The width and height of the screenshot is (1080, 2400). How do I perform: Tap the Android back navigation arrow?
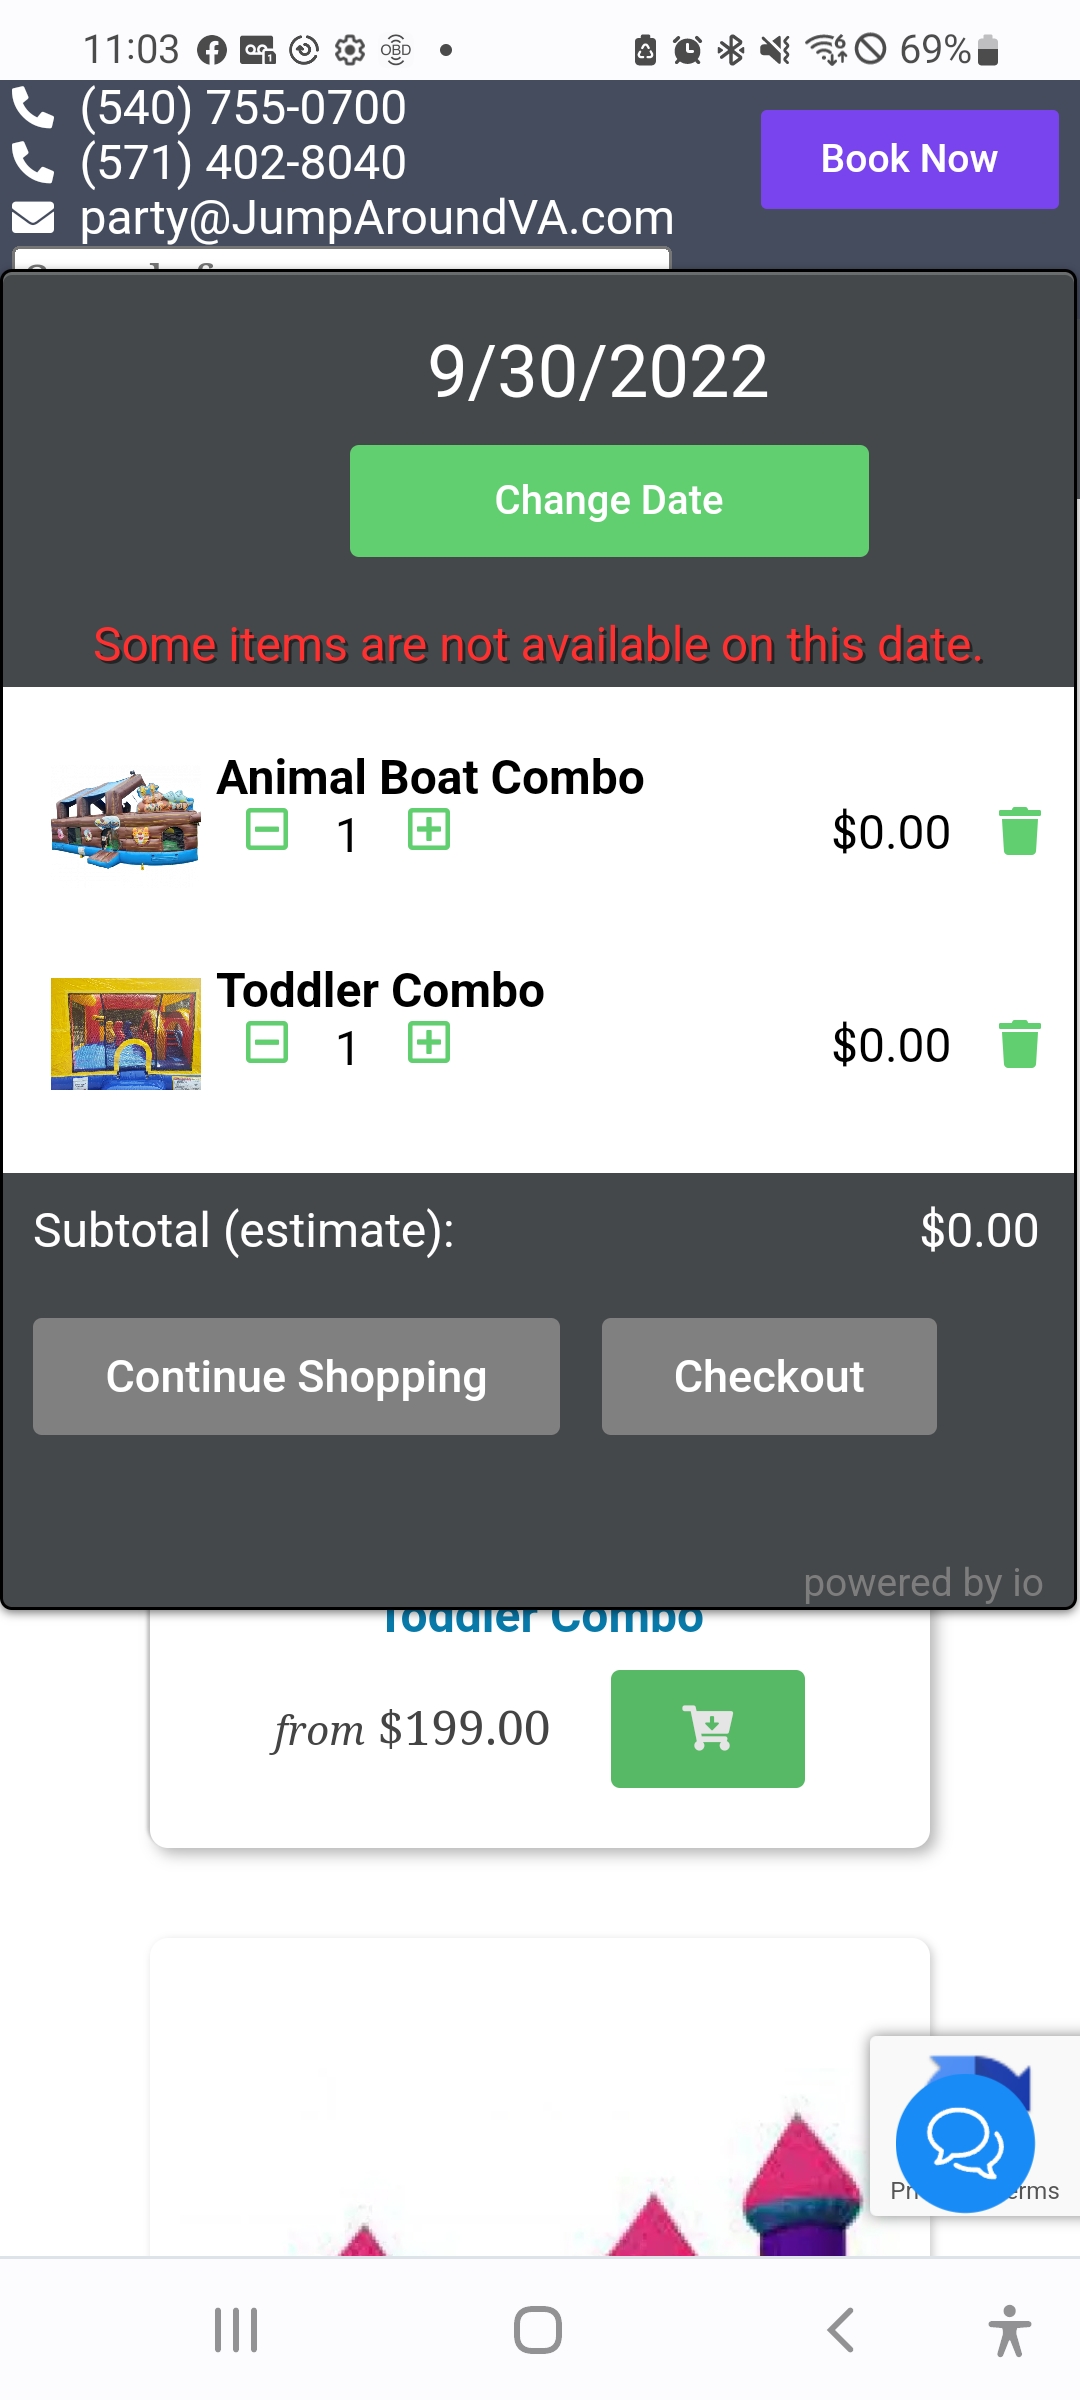841,2330
